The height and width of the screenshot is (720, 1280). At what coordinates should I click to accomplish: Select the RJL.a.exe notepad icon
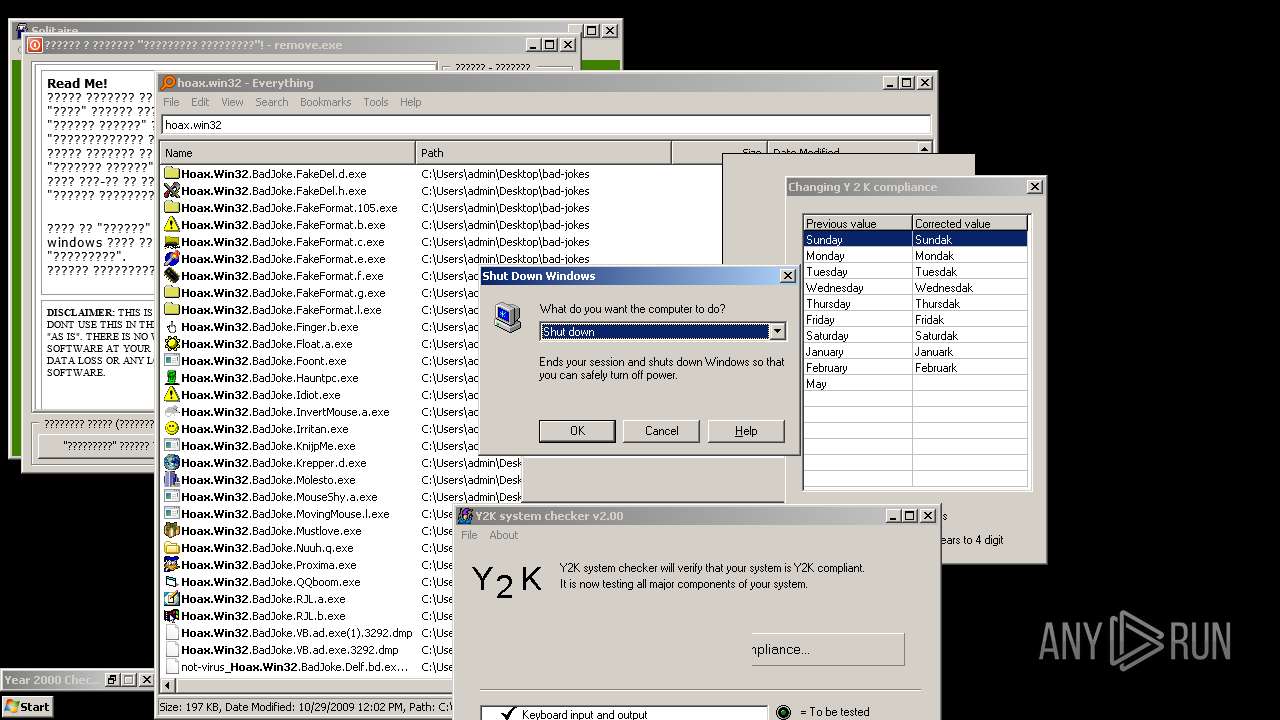click(x=172, y=599)
